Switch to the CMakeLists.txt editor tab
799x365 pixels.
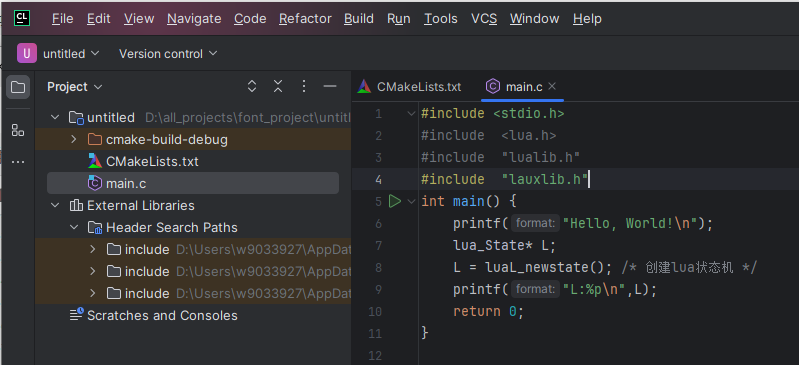click(410, 87)
